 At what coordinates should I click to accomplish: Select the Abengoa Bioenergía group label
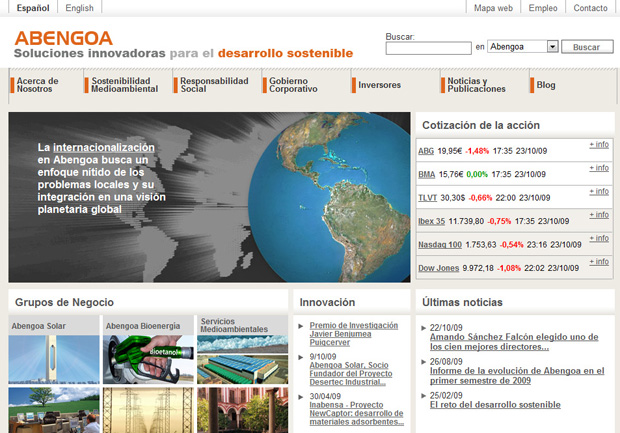click(x=143, y=326)
